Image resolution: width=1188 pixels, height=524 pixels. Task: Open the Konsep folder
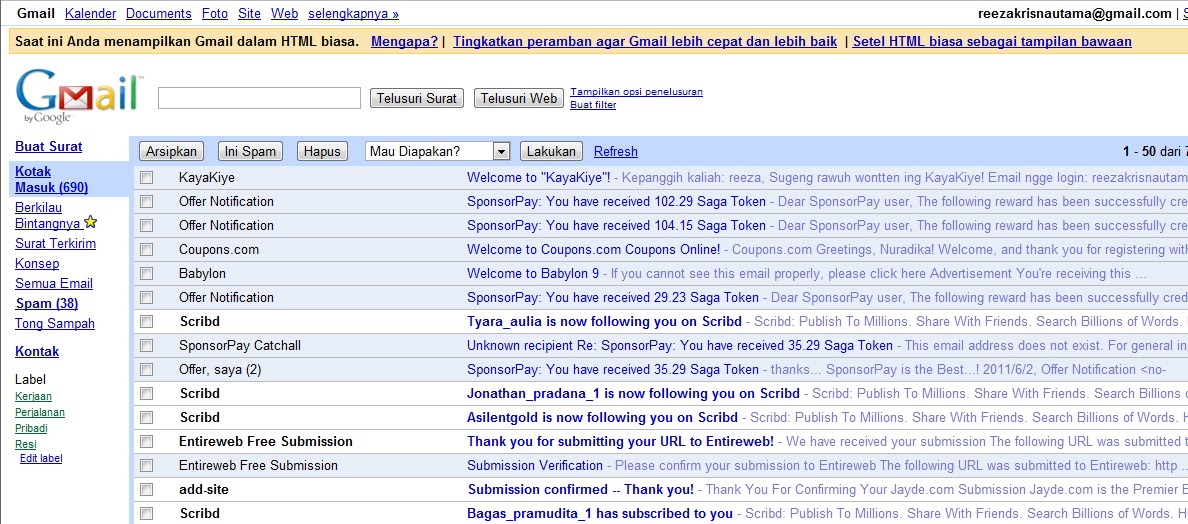[37, 264]
